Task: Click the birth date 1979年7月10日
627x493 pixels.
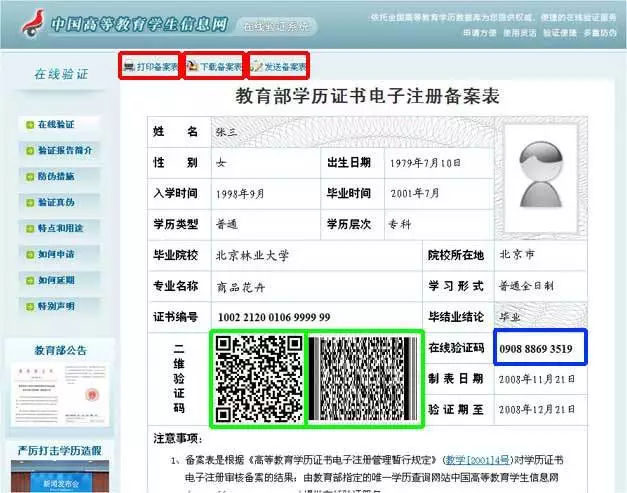Action: pyautogui.click(x=425, y=163)
